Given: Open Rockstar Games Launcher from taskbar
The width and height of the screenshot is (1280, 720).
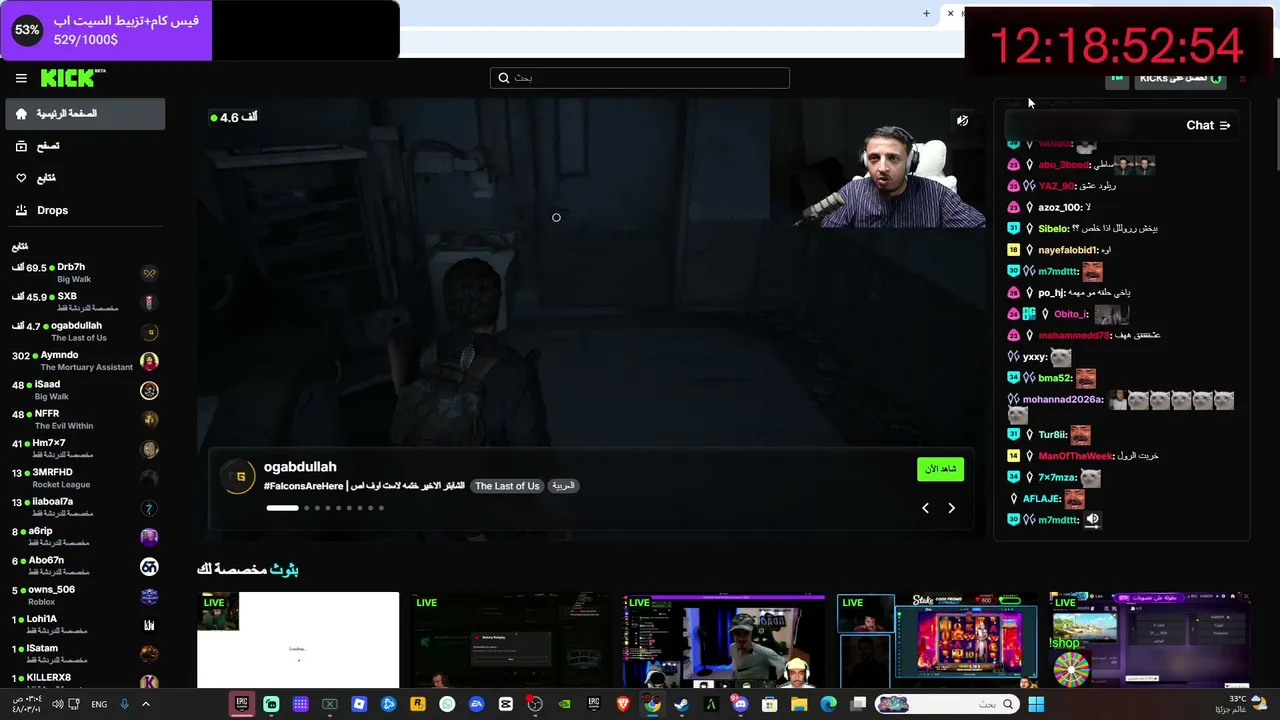Looking at the screenshot, I should point(418,704).
